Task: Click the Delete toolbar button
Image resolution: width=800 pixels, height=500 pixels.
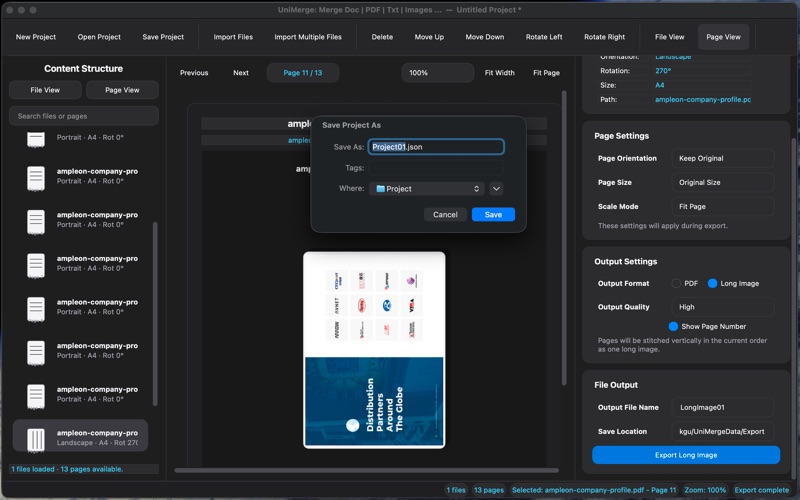Action: (382, 37)
